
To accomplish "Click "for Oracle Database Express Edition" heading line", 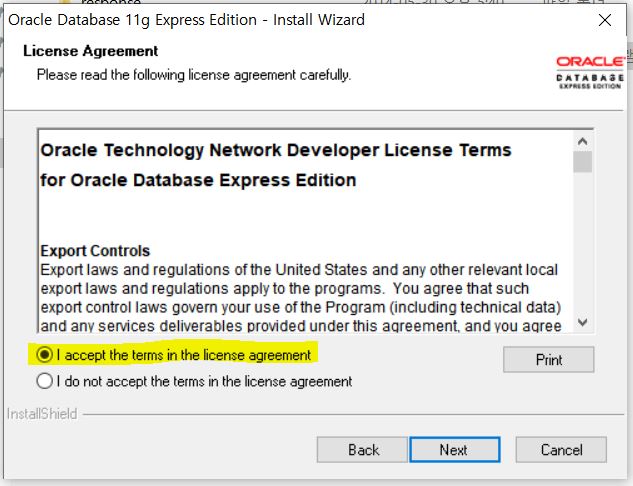I will click(x=198, y=180).
